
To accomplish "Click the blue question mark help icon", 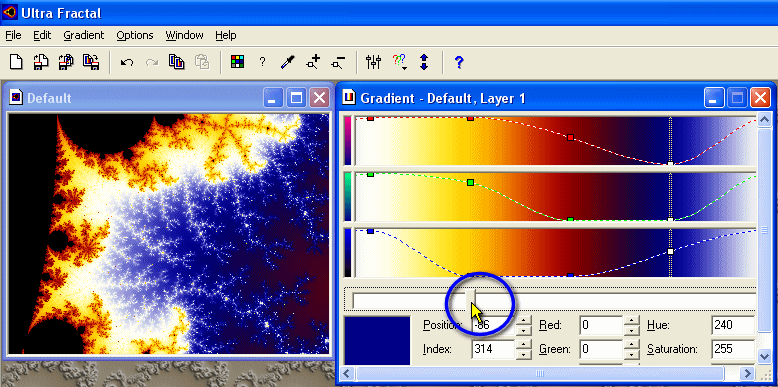I will 459,63.
